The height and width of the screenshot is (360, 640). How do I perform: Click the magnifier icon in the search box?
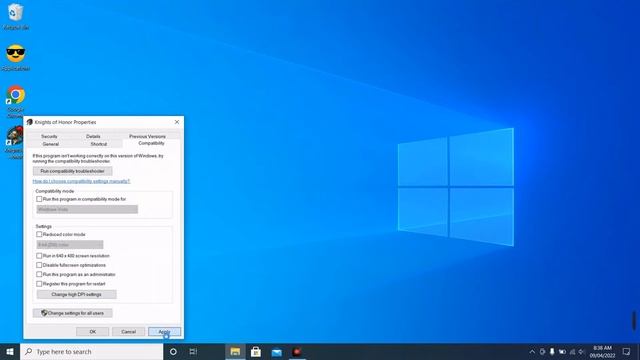[29, 351]
